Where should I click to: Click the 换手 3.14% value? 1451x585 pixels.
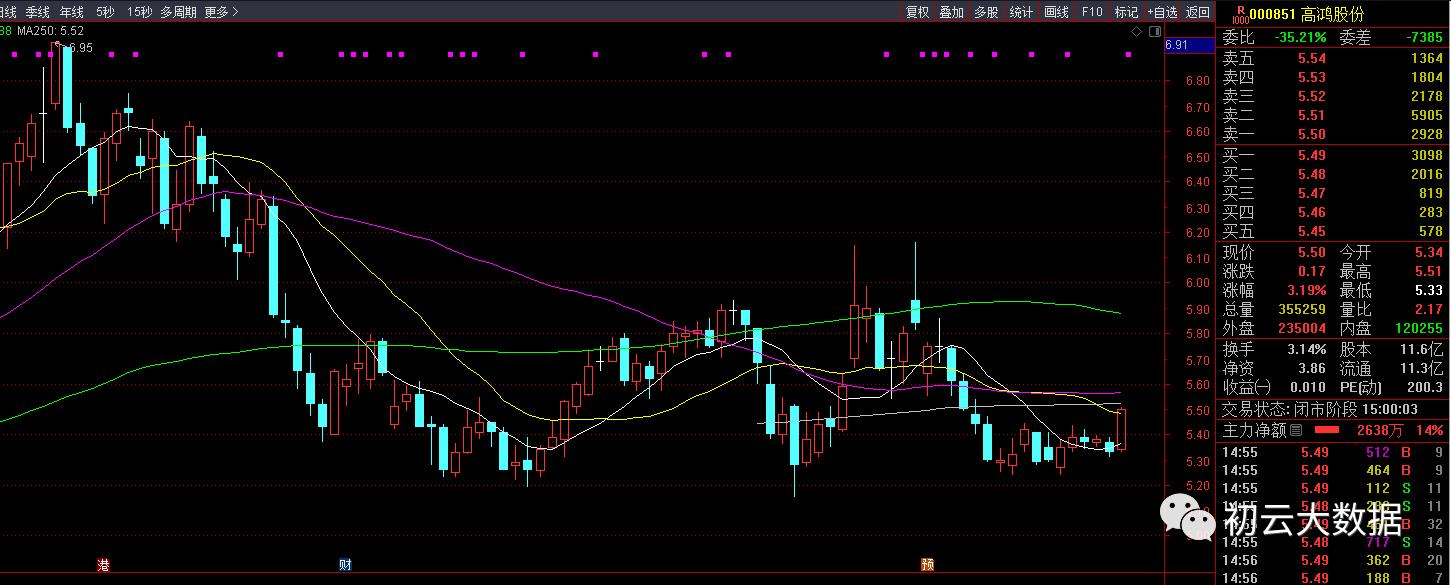coord(1305,350)
